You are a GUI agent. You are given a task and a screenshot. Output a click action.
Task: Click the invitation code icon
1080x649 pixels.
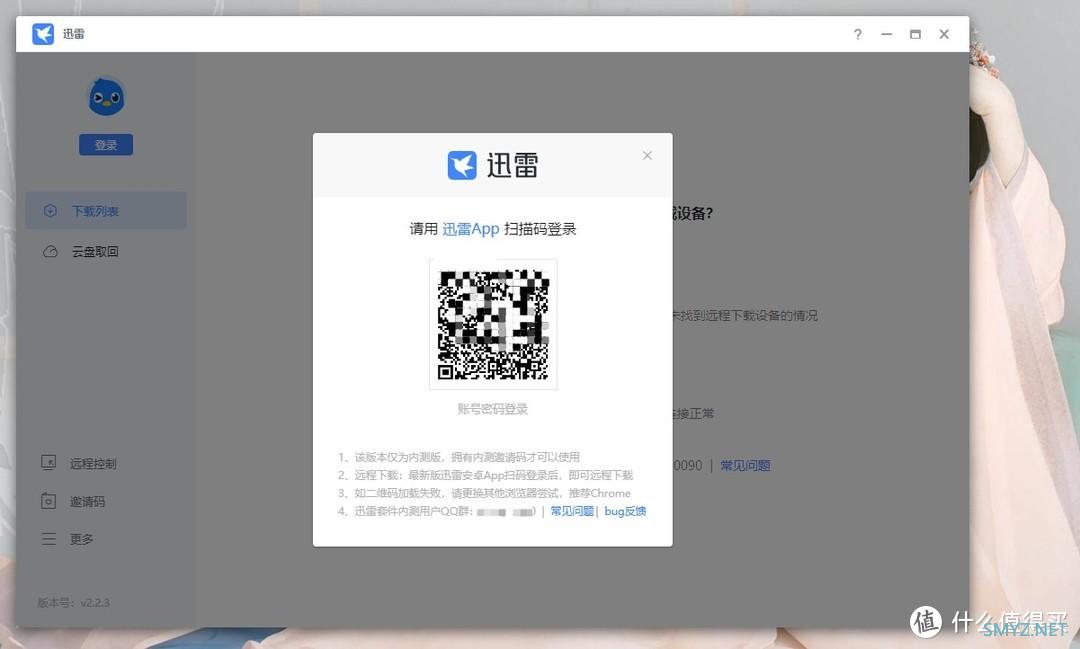[48, 501]
